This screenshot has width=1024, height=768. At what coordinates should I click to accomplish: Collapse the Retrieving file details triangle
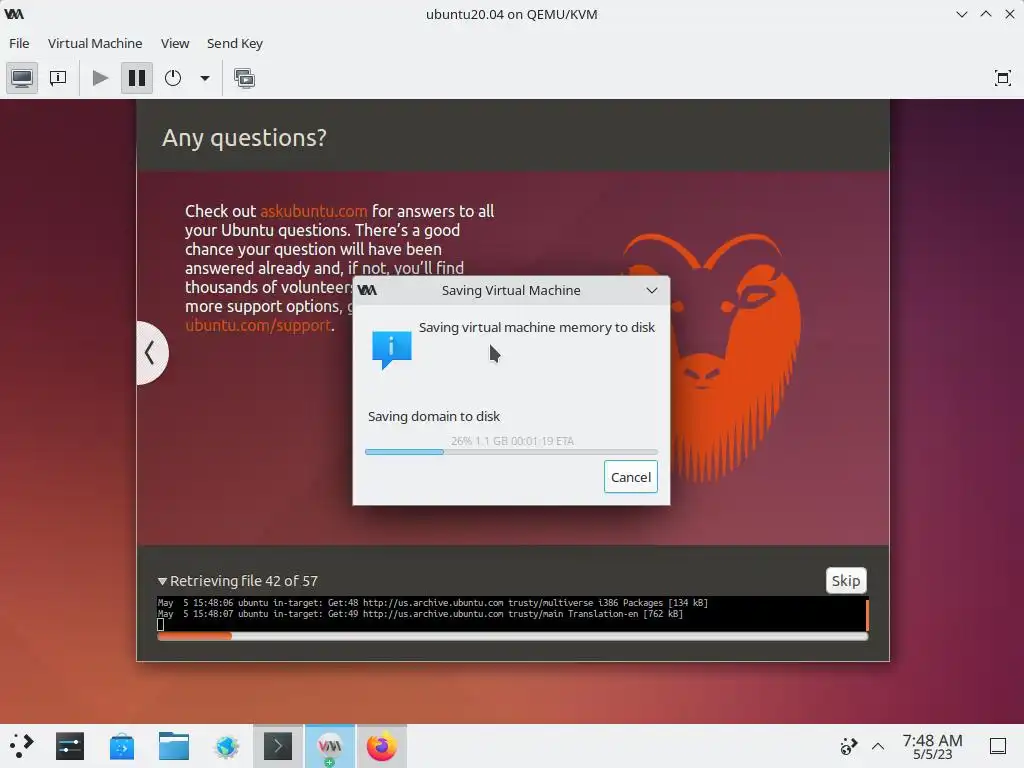pyautogui.click(x=162, y=581)
